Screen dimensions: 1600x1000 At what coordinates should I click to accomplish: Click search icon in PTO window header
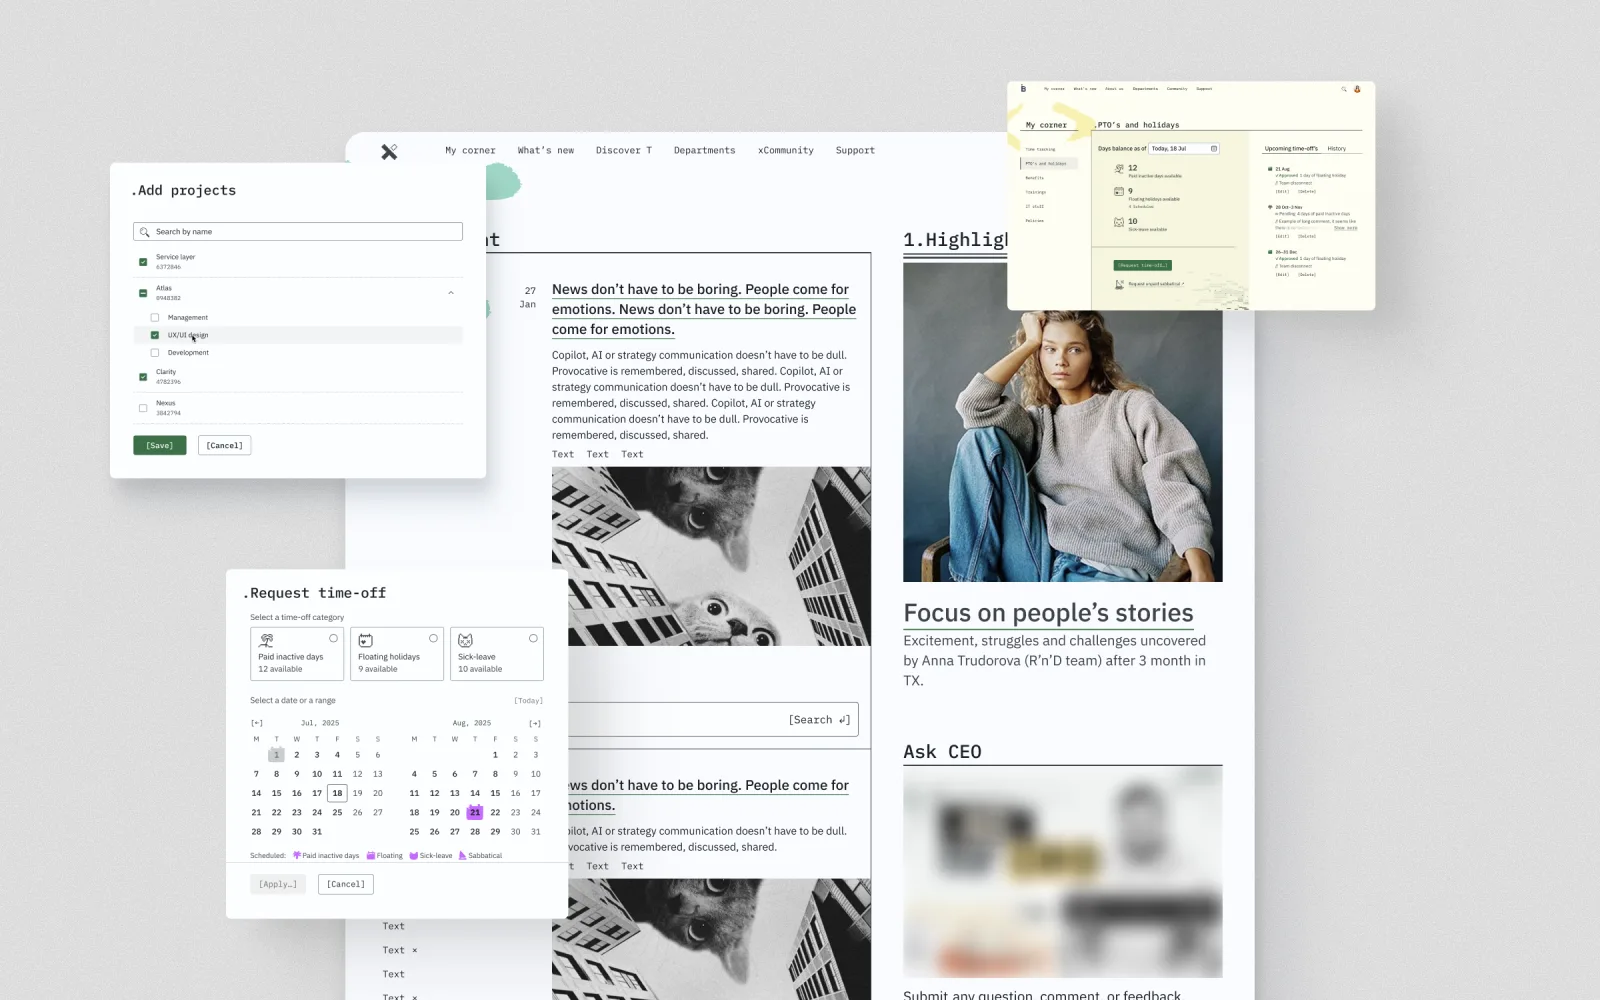(1344, 89)
